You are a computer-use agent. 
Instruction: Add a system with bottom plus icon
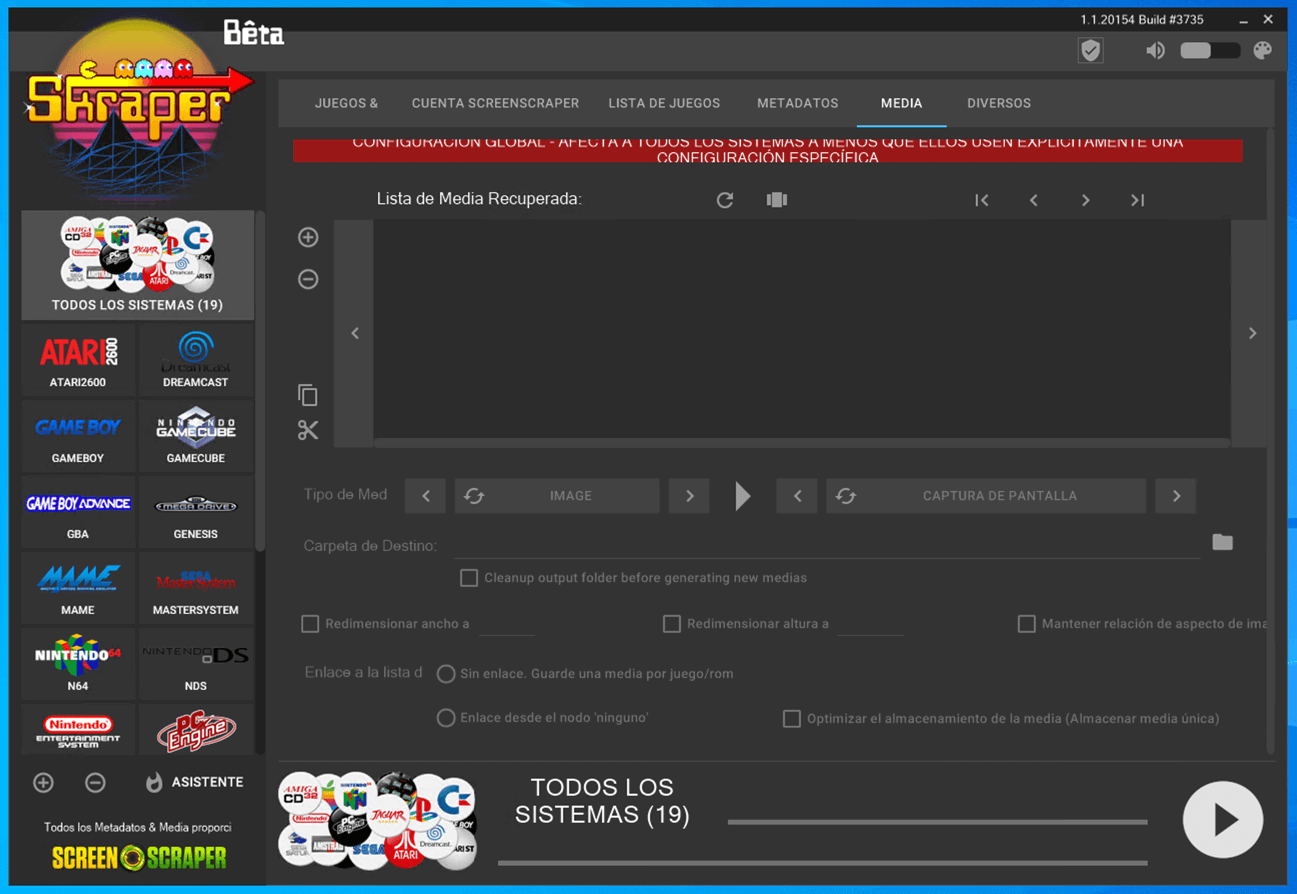click(43, 782)
